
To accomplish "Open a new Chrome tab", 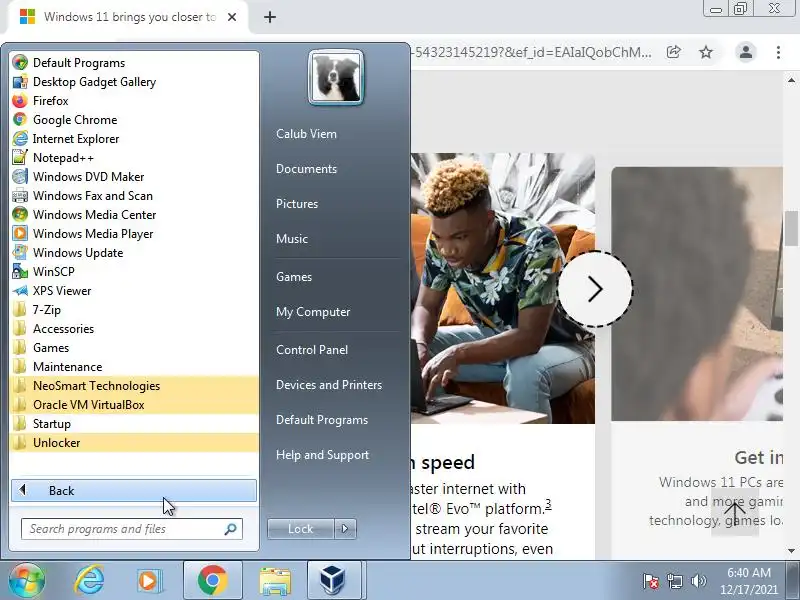I will point(270,17).
